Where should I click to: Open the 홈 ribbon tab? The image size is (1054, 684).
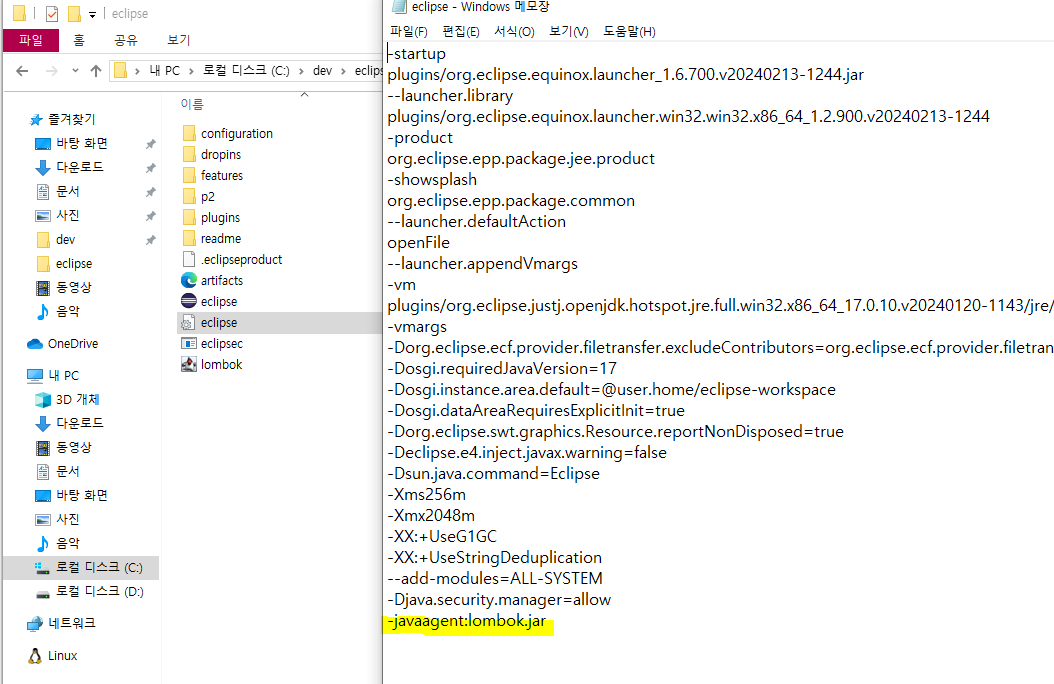(79, 40)
